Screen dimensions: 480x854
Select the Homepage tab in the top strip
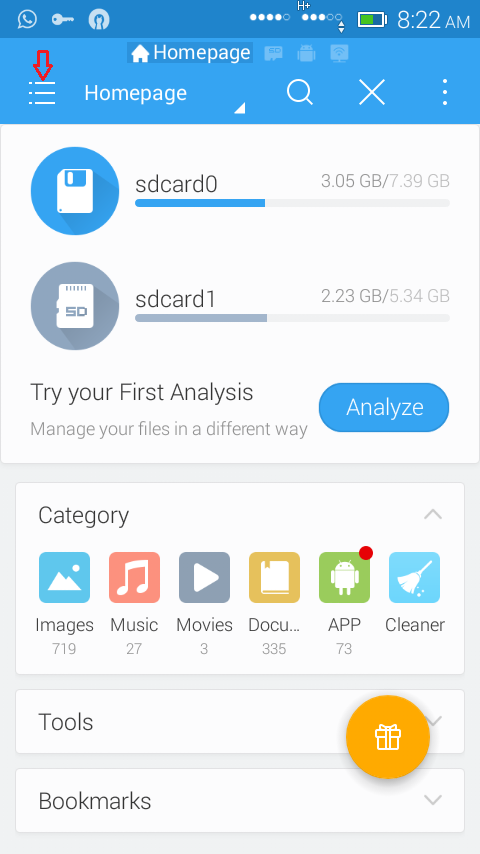tap(190, 53)
